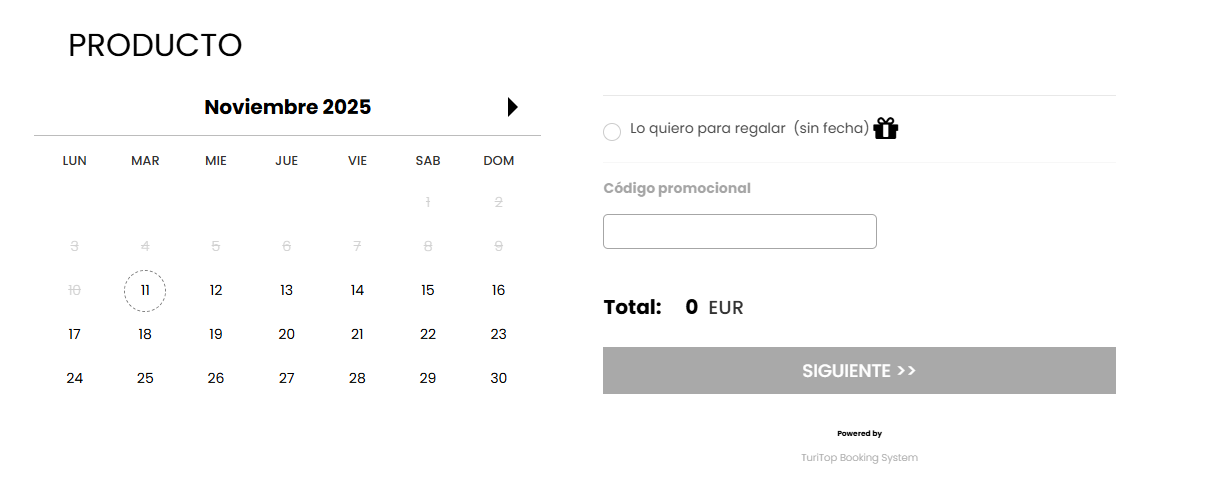This screenshot has width=1217, height=491.
Task: Select November 25 on calendar
Action: click(x=145, y=379)
